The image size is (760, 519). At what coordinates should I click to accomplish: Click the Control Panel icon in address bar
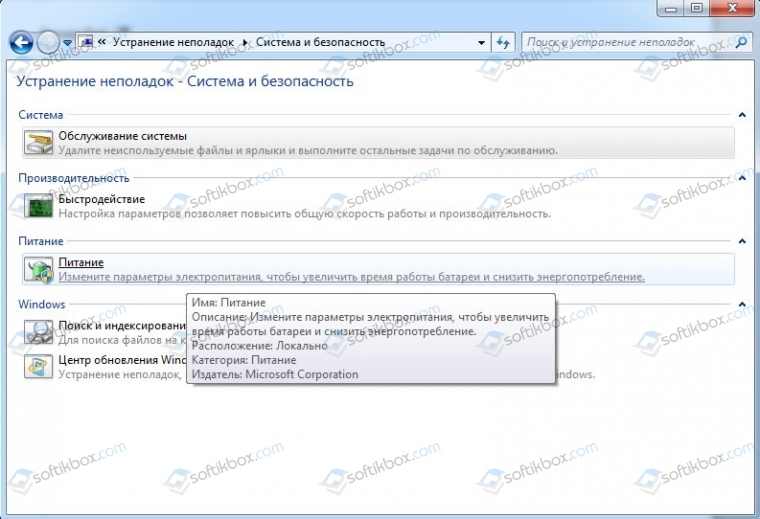coord(86,42)
